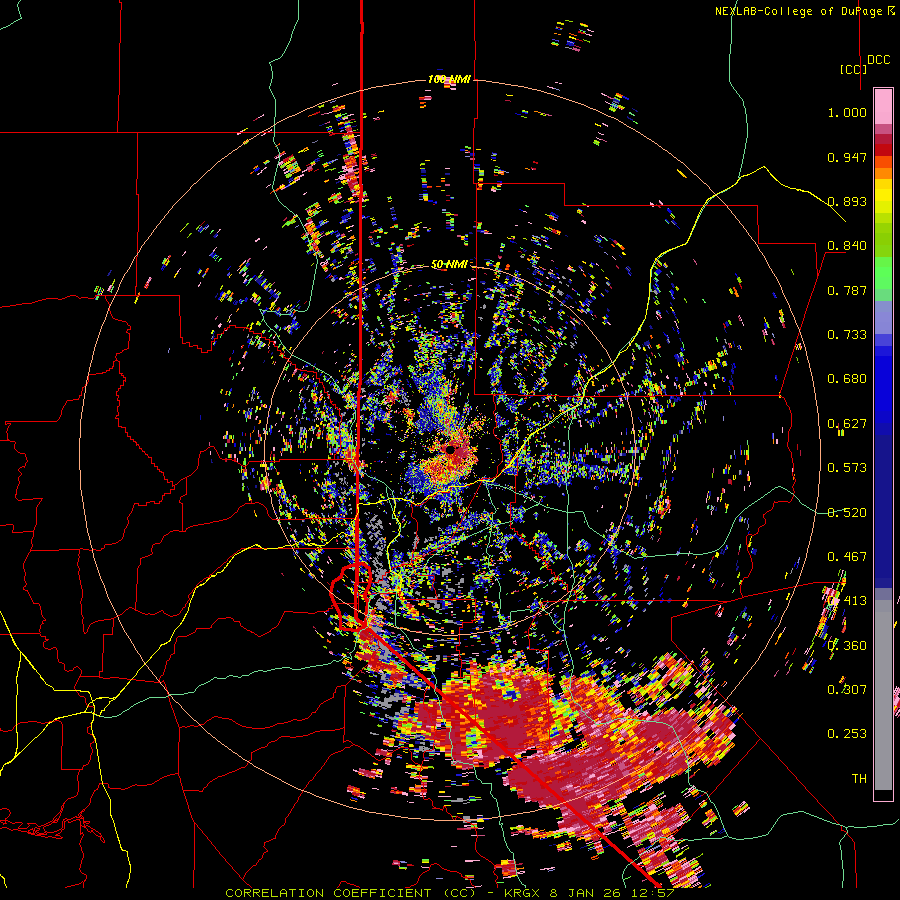Click the 0.680 scale value
This screenshot has height=900, width=900.
point(847,379)
